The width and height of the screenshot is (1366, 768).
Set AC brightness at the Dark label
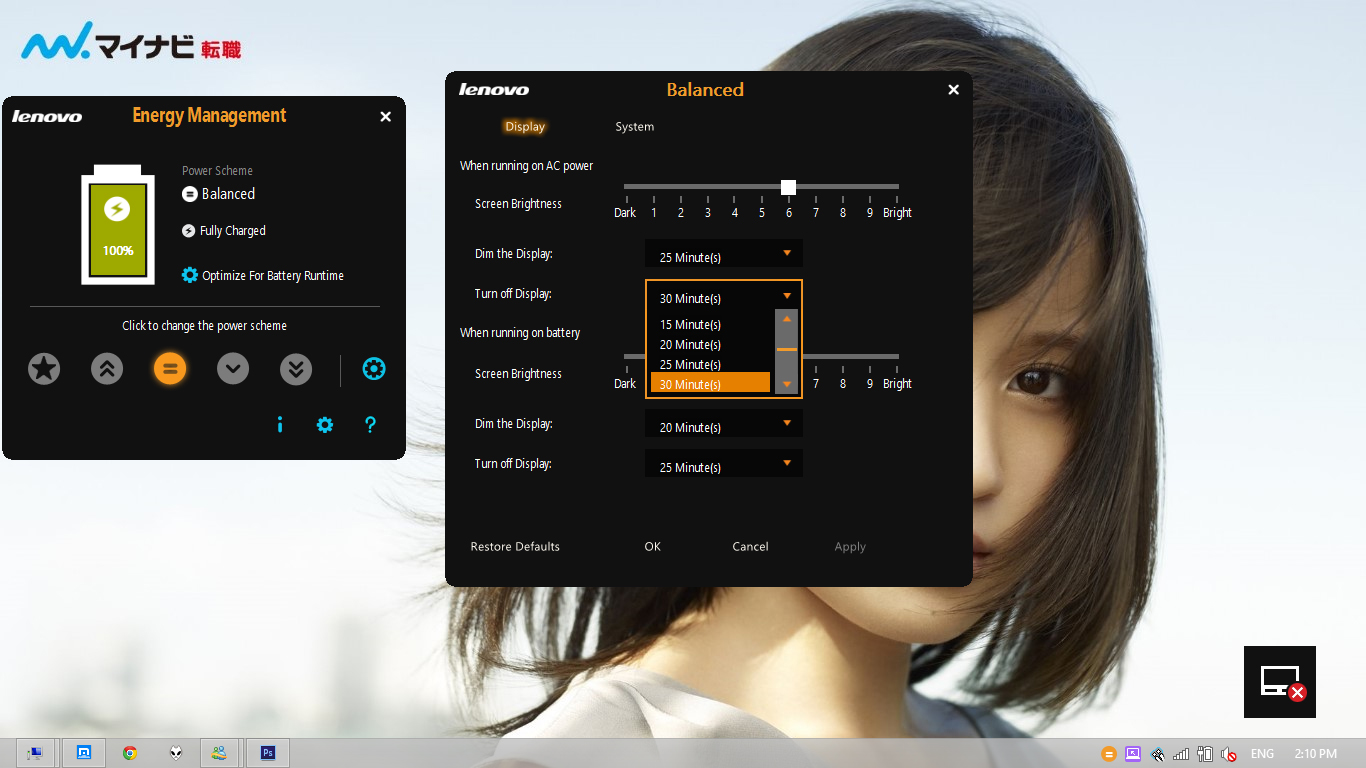tap(625, 213)
